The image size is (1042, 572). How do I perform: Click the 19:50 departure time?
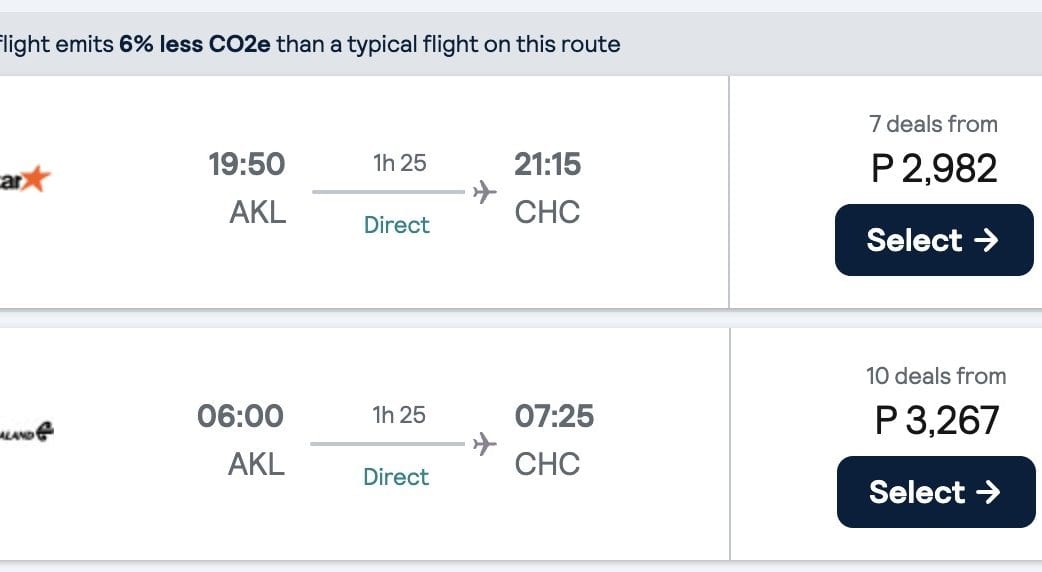(x=246, y=164)
